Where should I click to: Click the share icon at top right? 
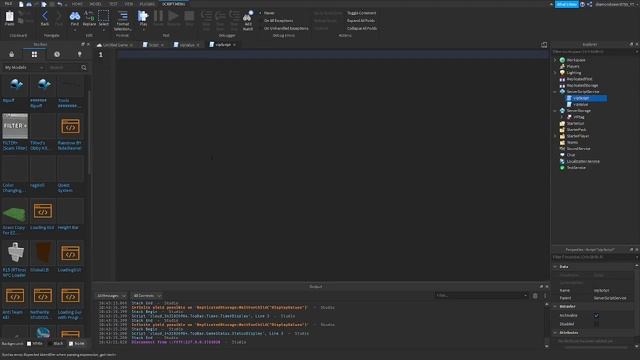(x=589, y=4)
